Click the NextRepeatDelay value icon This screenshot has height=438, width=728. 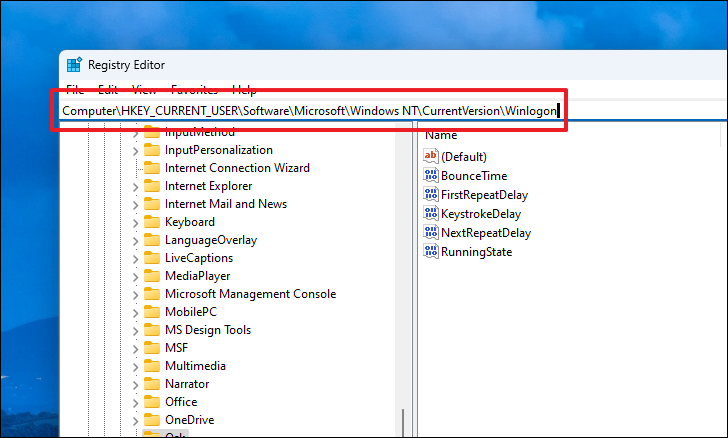(431, 232)
